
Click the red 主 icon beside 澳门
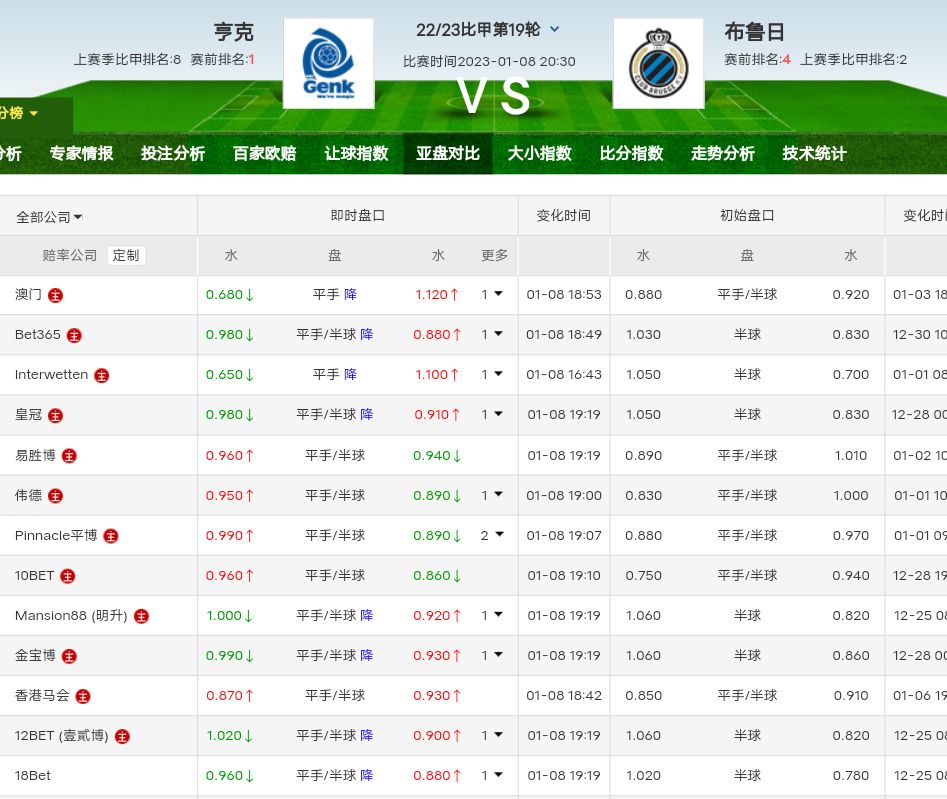[56, 296]
